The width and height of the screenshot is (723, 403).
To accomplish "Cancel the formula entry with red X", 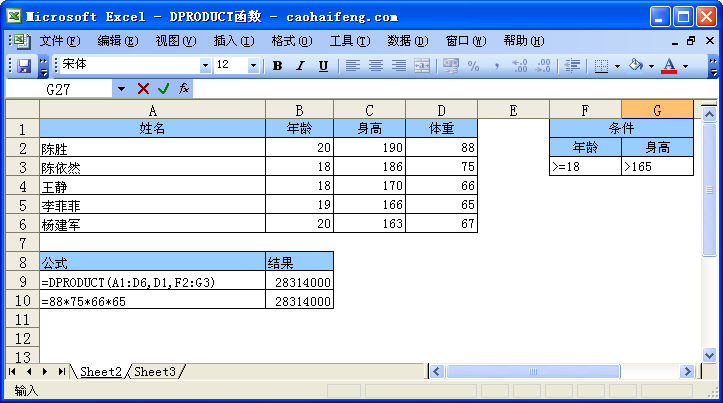I will click(x=144, y=89).
